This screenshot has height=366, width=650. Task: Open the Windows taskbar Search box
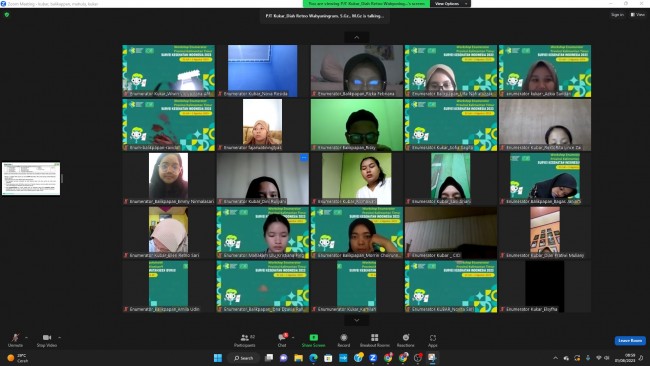243,358
